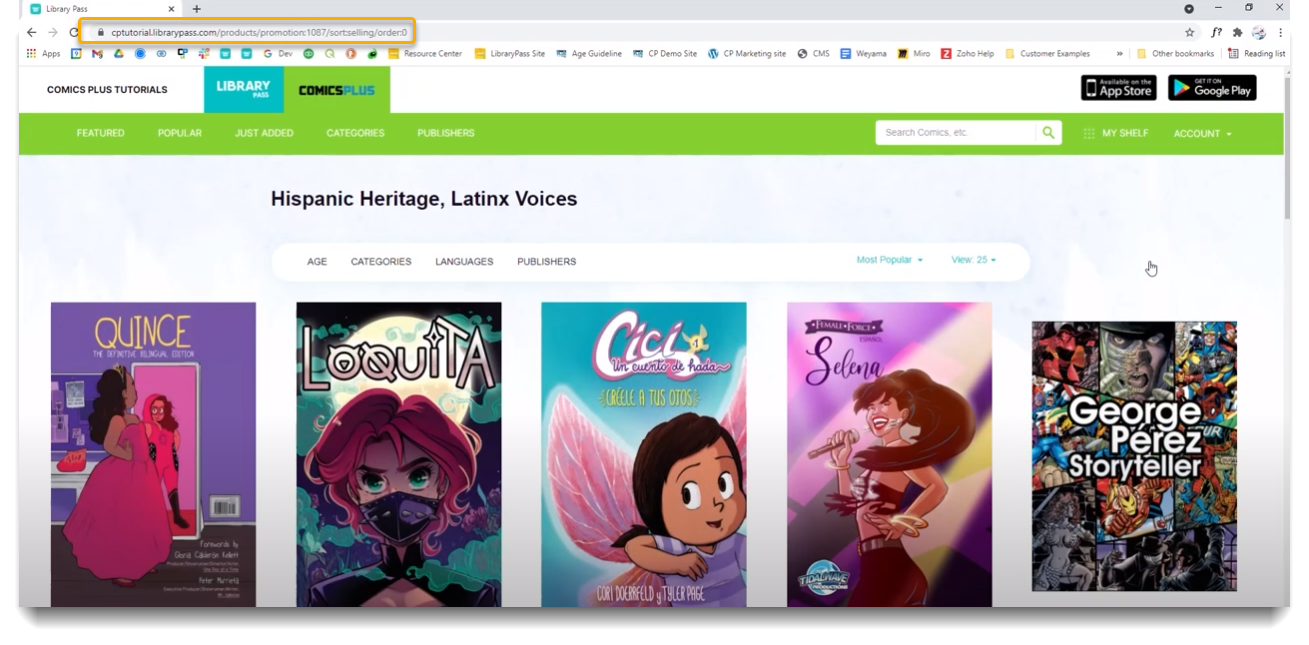The height and width of the screenshot is (645, 1309).
Task: Open the View: 25 dropdown
Action: [973, 260]
